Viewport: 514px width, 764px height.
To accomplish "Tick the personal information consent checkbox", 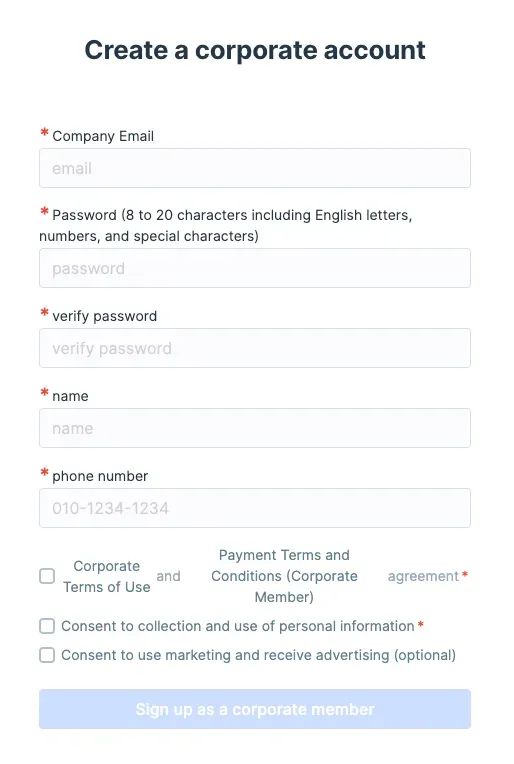I will pyautogui.click(x=47, y=626).
